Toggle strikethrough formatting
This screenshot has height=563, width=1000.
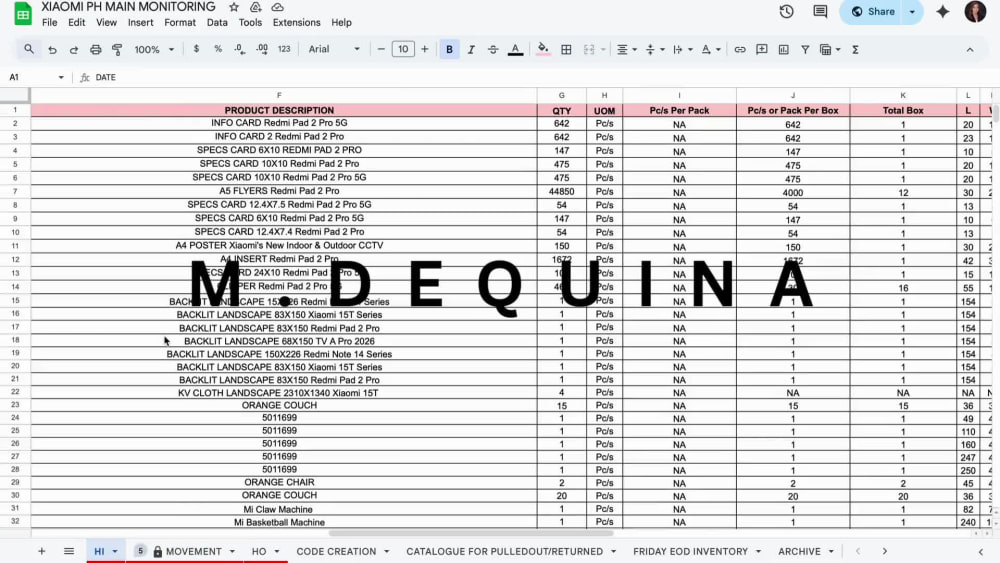(x=493, y=49)
